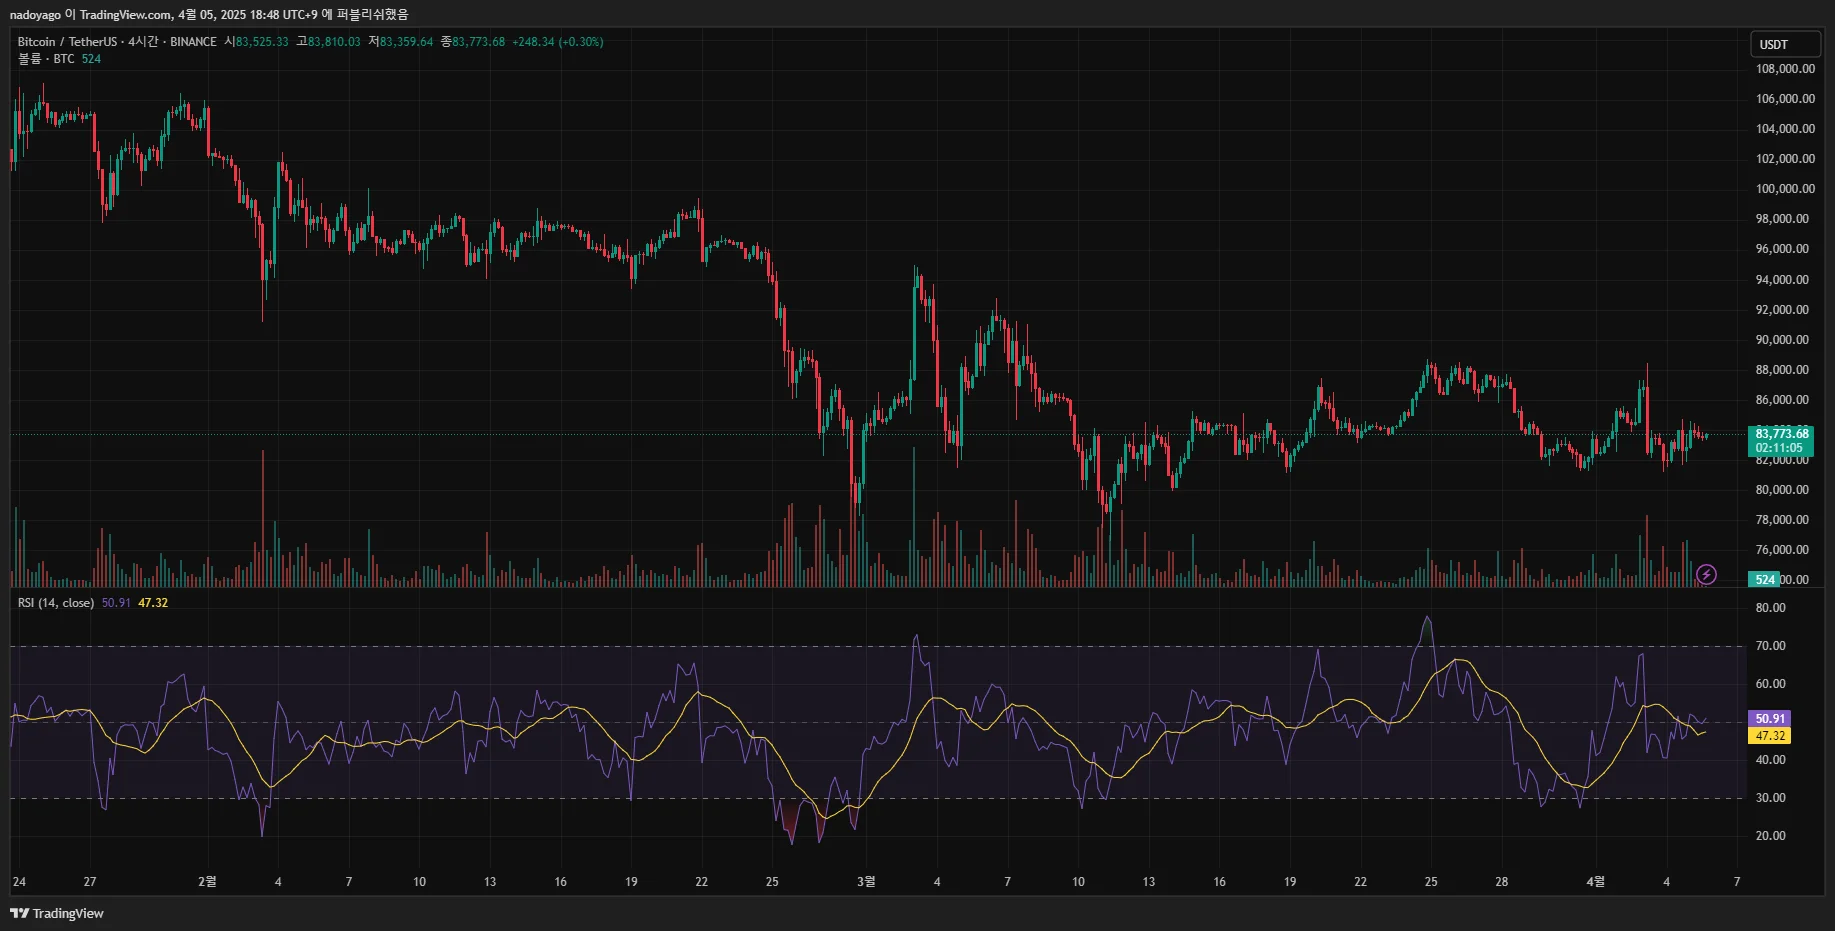
Task: Click the closing price 종83,773.68 value
Action: (473, 42)
